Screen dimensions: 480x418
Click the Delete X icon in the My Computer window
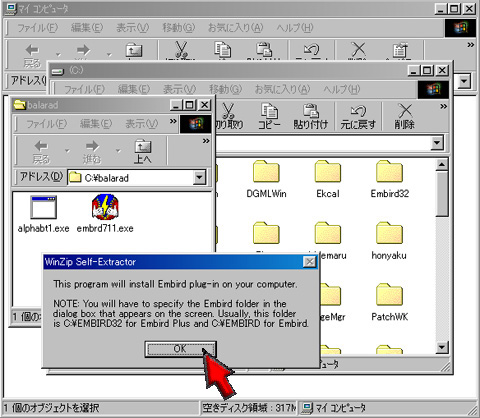pos(358,50)
